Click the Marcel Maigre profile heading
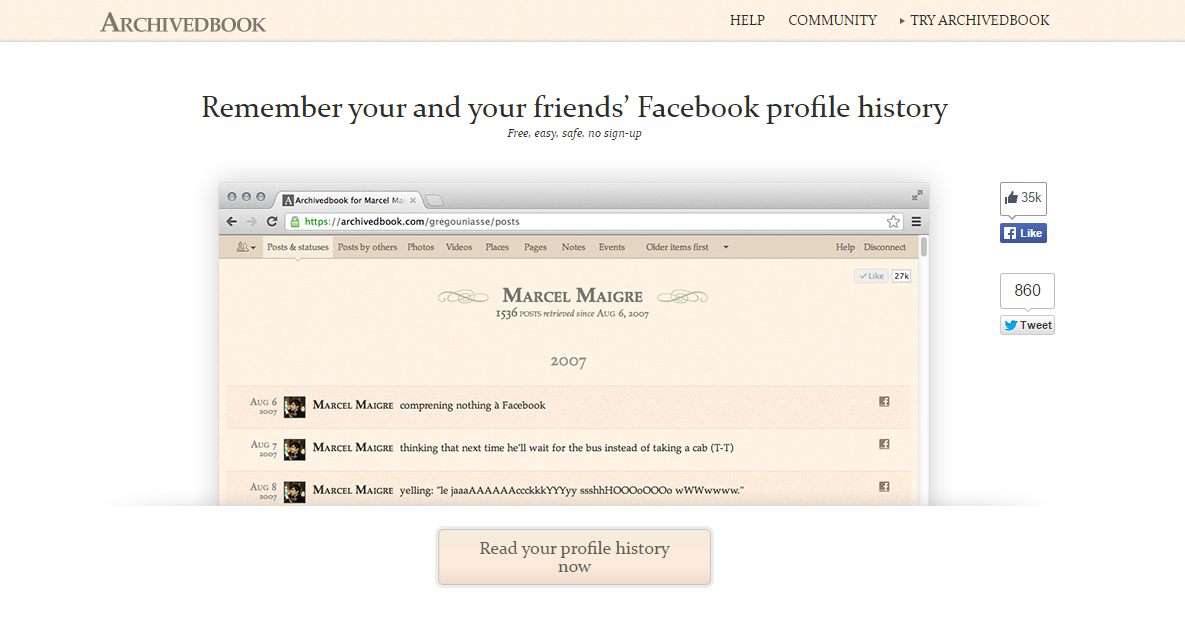Viewport: 1185px width, 636px height. click(573, 295)
